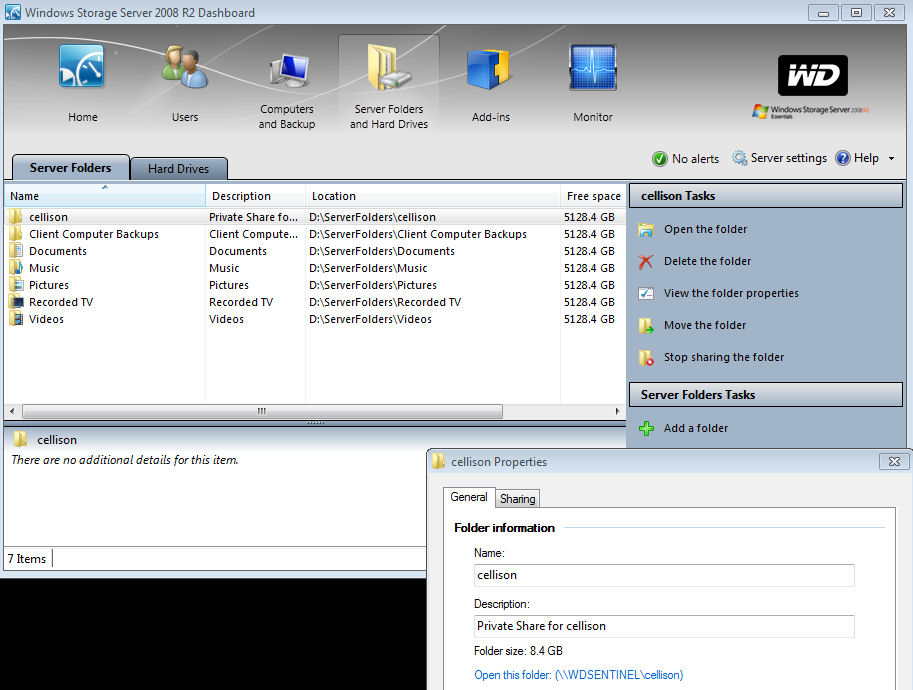Click the folder list left scroll arrow
Viewport: 913px width, 690px height.
[x=12, y=411]
